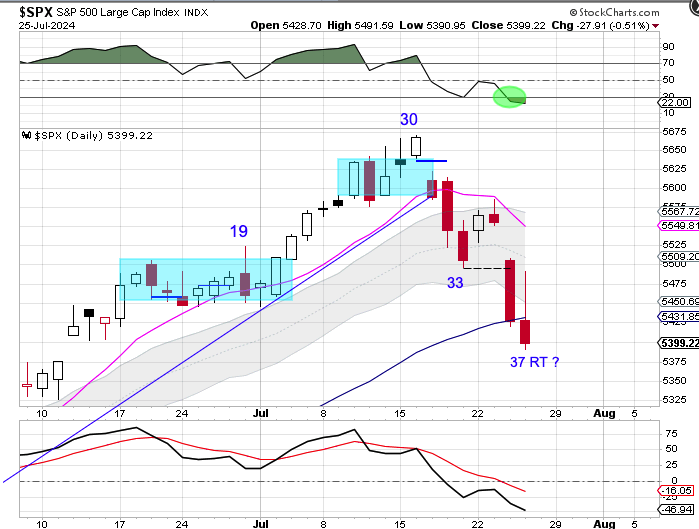Image resolution: width=699 pixels, height=529 pixels.
Task: Click the '22' date label under price panel
Action: click(x=477, y=414)
